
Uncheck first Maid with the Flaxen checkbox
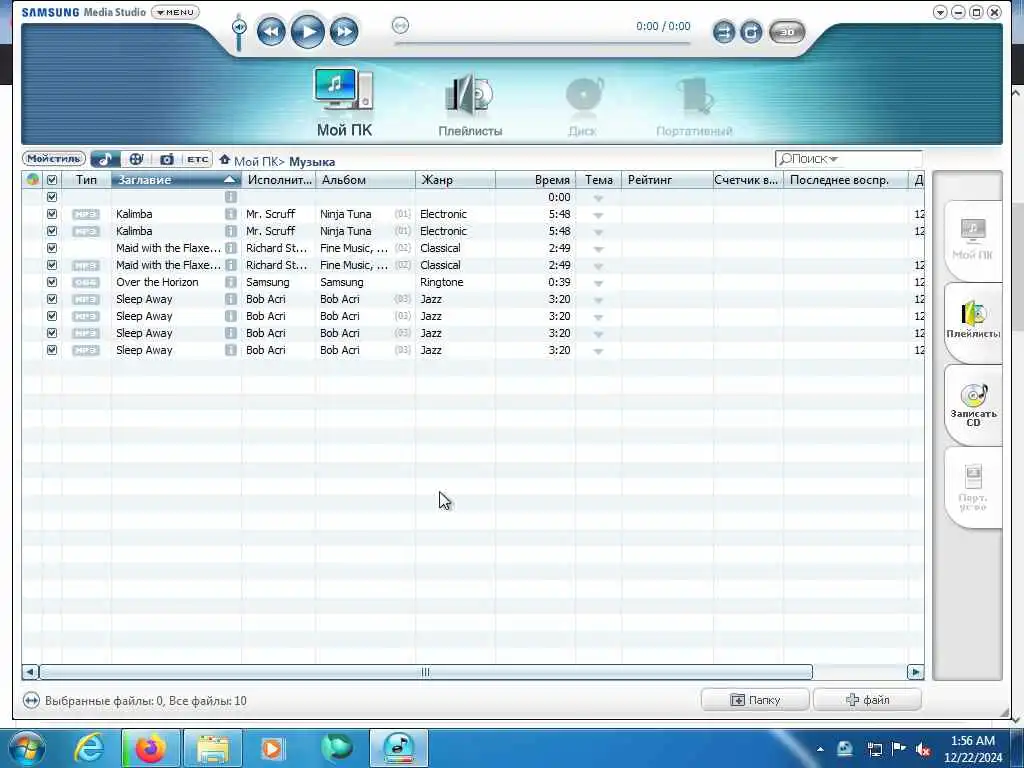(x=52, y=248)
